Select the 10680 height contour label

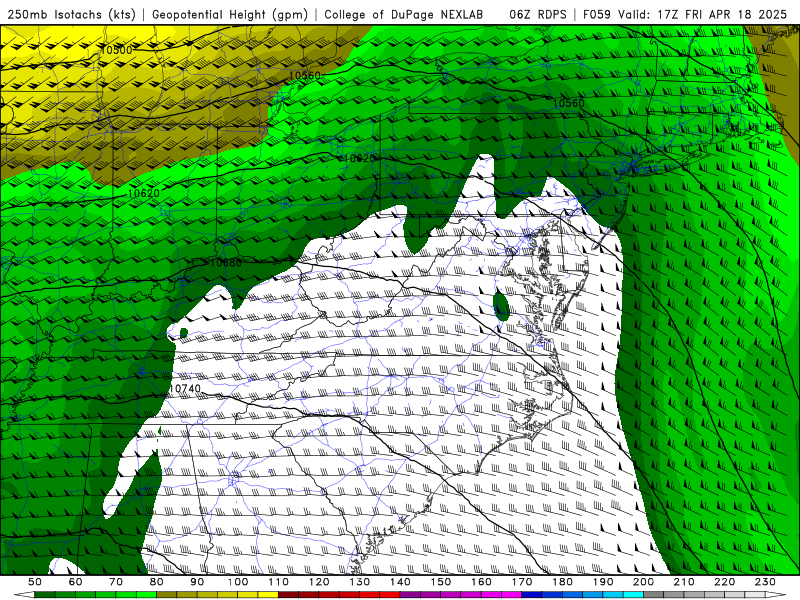226,263
